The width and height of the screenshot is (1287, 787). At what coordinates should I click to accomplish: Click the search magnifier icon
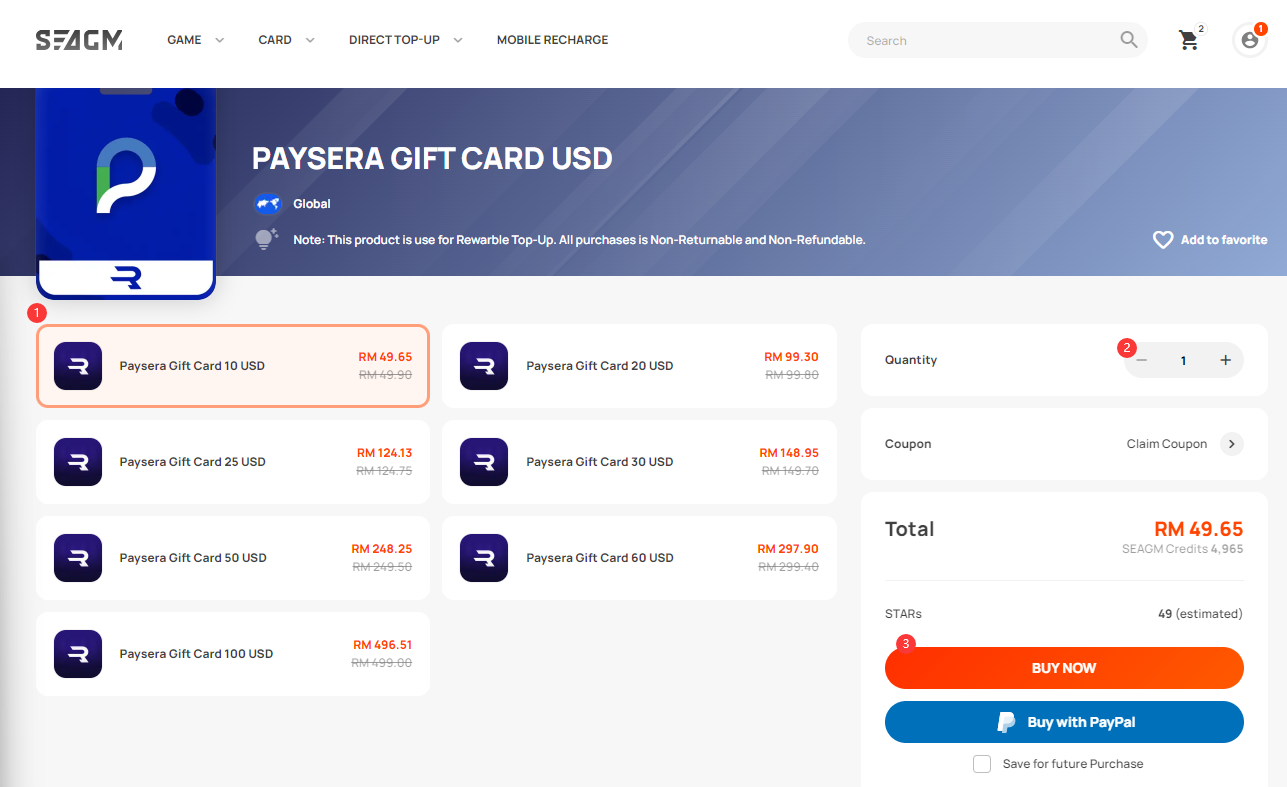pos(1129,40)
